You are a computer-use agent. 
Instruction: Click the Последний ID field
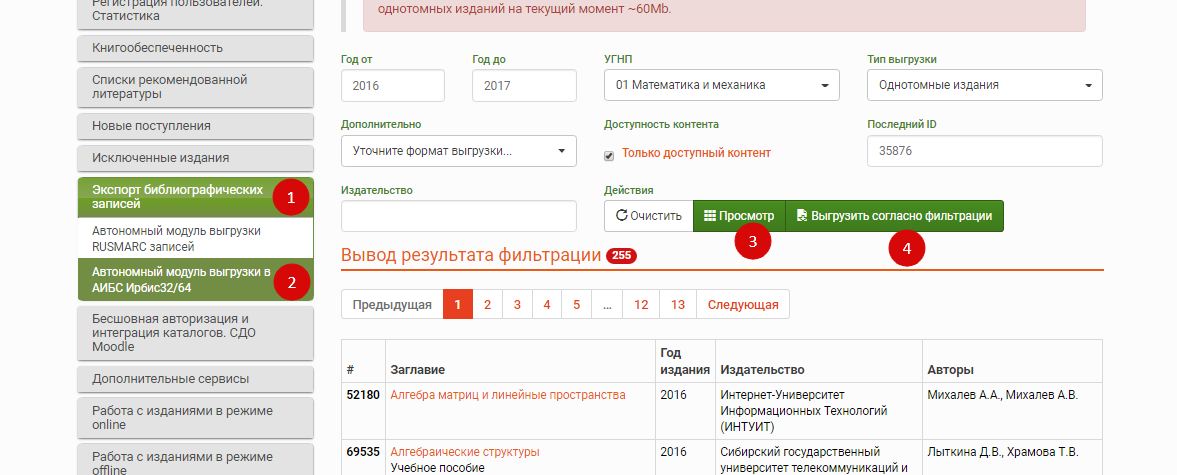click(984, 152)
